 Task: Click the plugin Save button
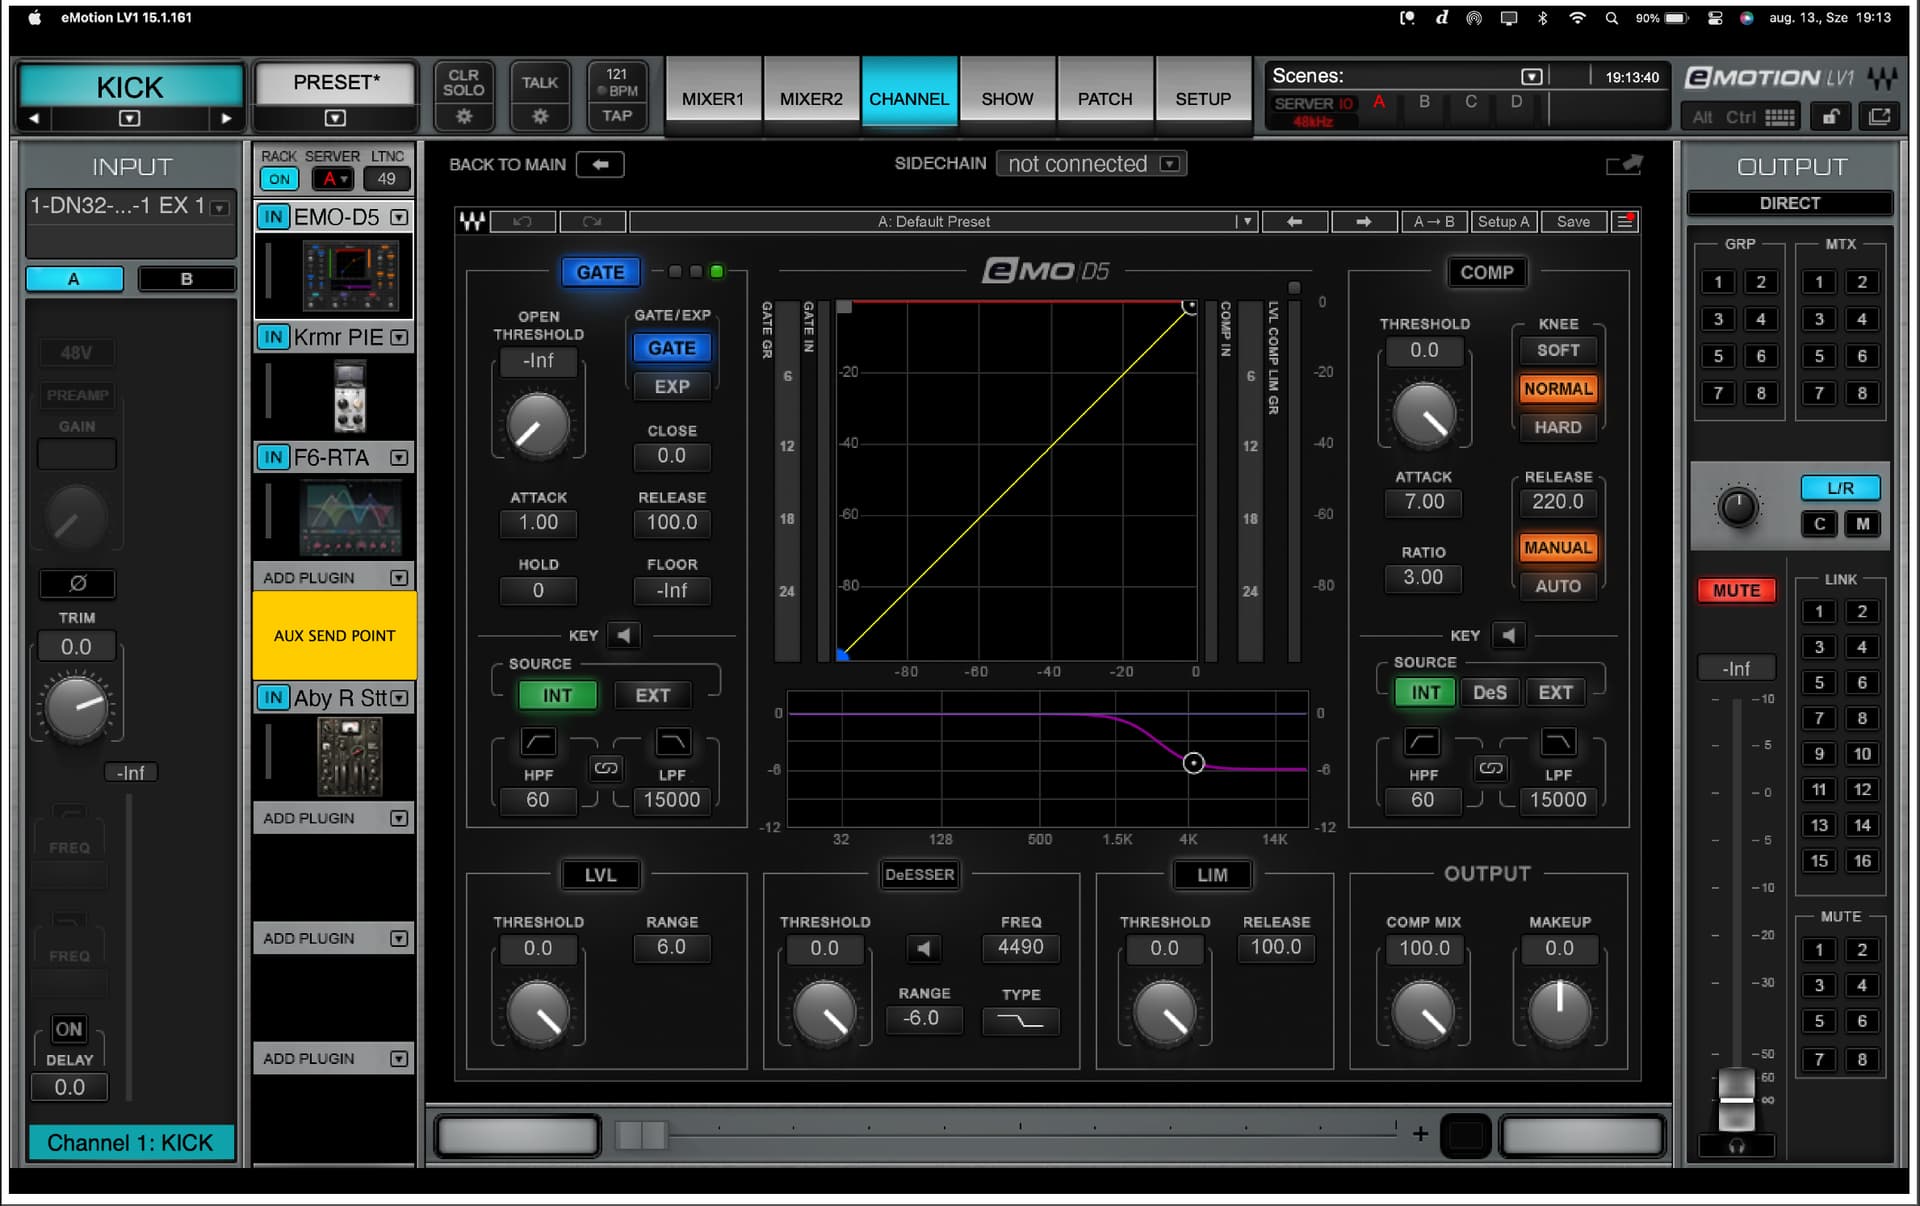click(x=1572, y=222)
